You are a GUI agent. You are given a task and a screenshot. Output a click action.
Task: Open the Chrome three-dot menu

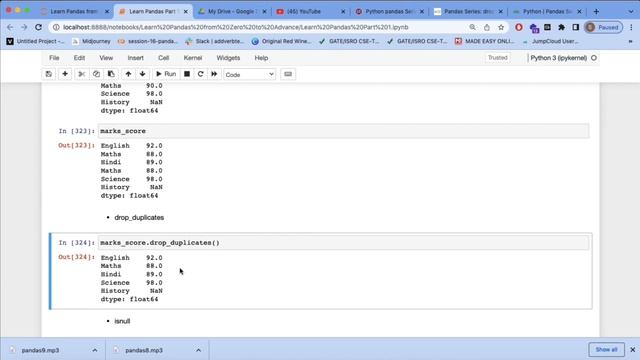coord(631,27)
